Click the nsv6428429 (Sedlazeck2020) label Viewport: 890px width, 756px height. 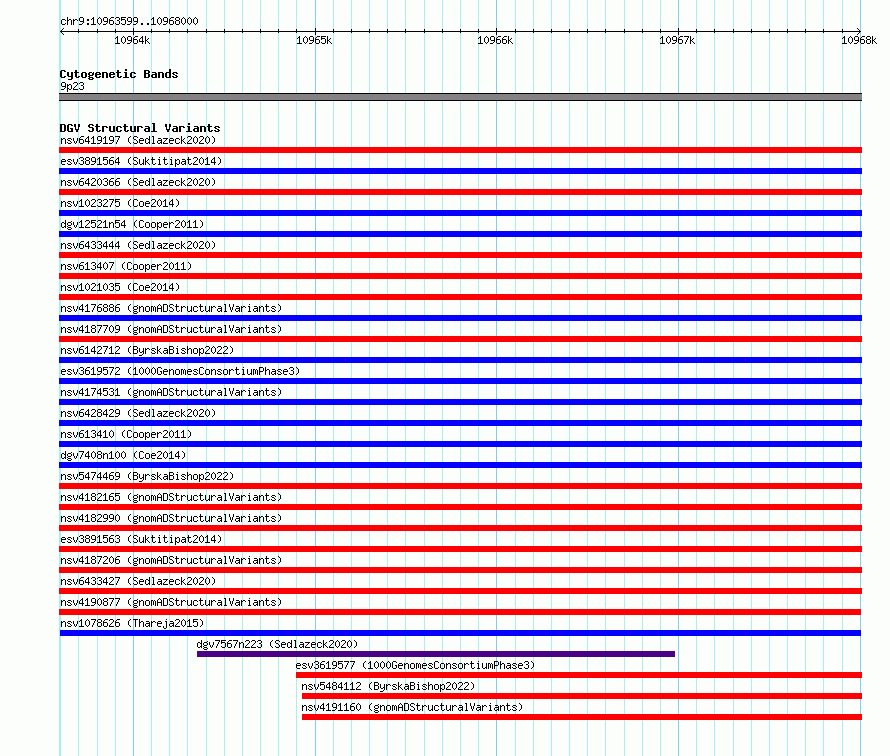pyautogui.click(x=138, y=413)
